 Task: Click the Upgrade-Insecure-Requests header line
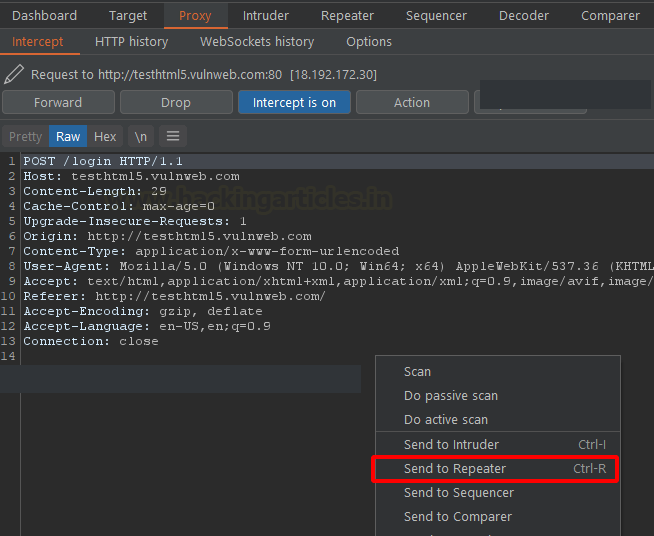pos(135,221)
